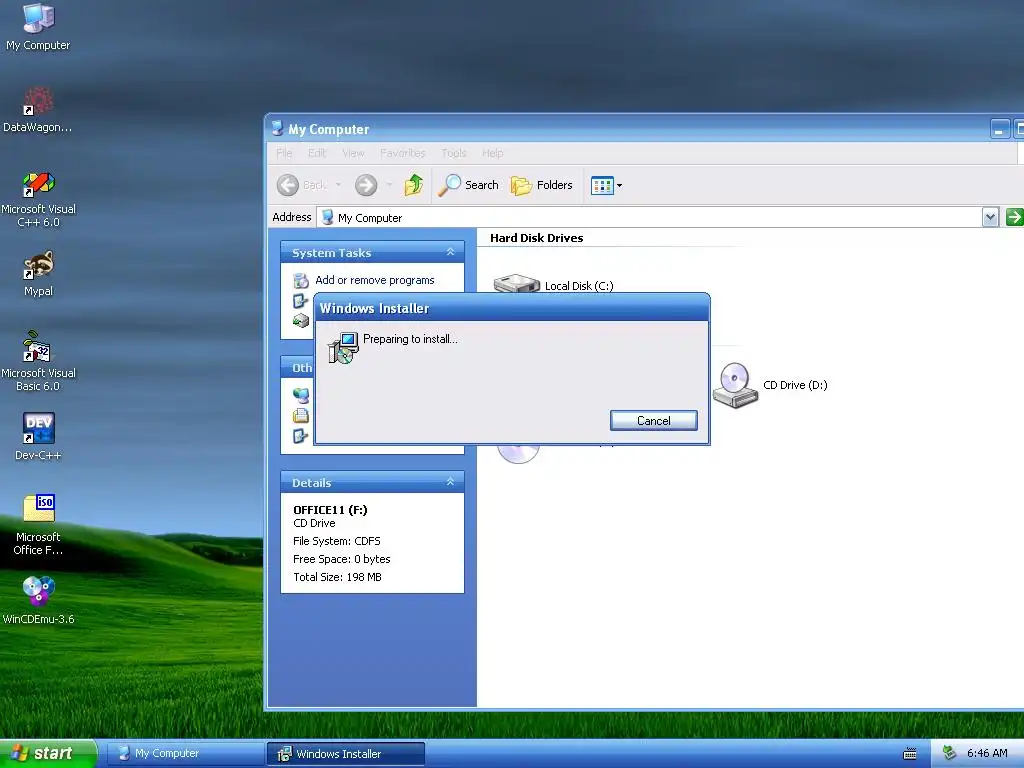
Task: Click the My Computer title bar icon
Action: coord(278,129)
